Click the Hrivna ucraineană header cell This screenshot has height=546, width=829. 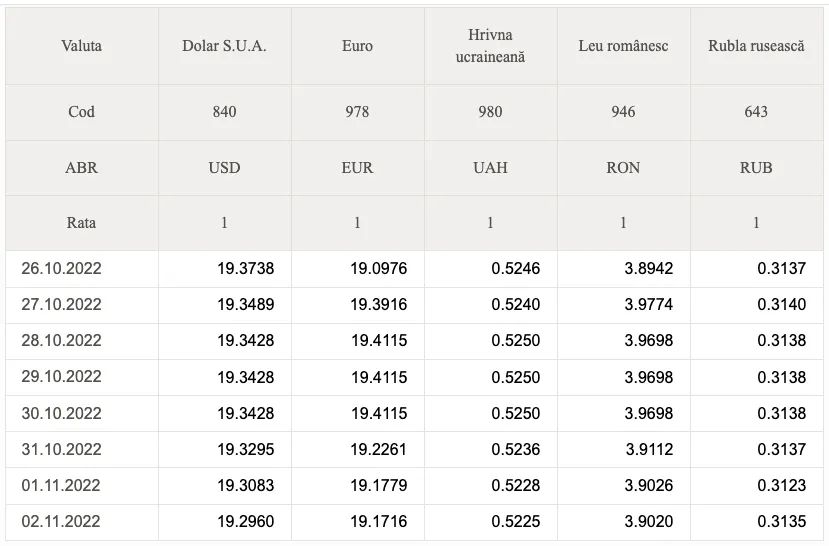pyautogui.click(x=490, y=46)
